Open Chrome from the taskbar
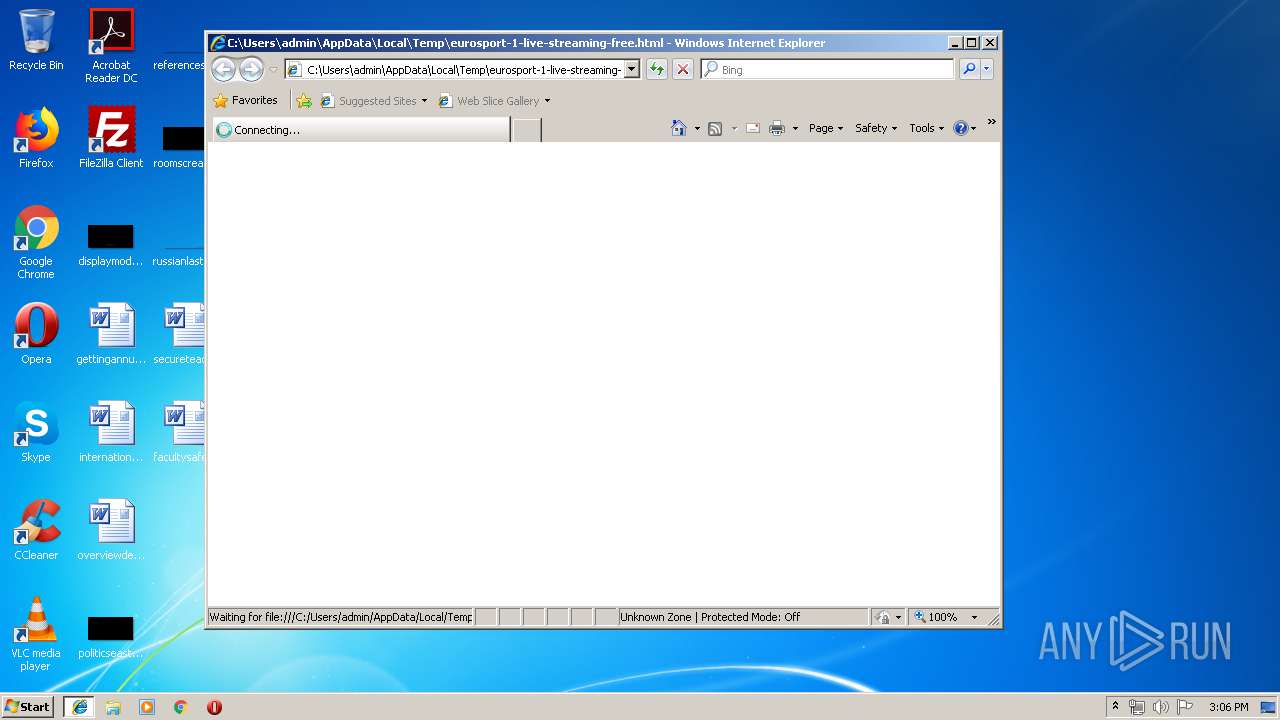Image resolution: width=1280 pixels, height=720 pixels. (180, 707)
